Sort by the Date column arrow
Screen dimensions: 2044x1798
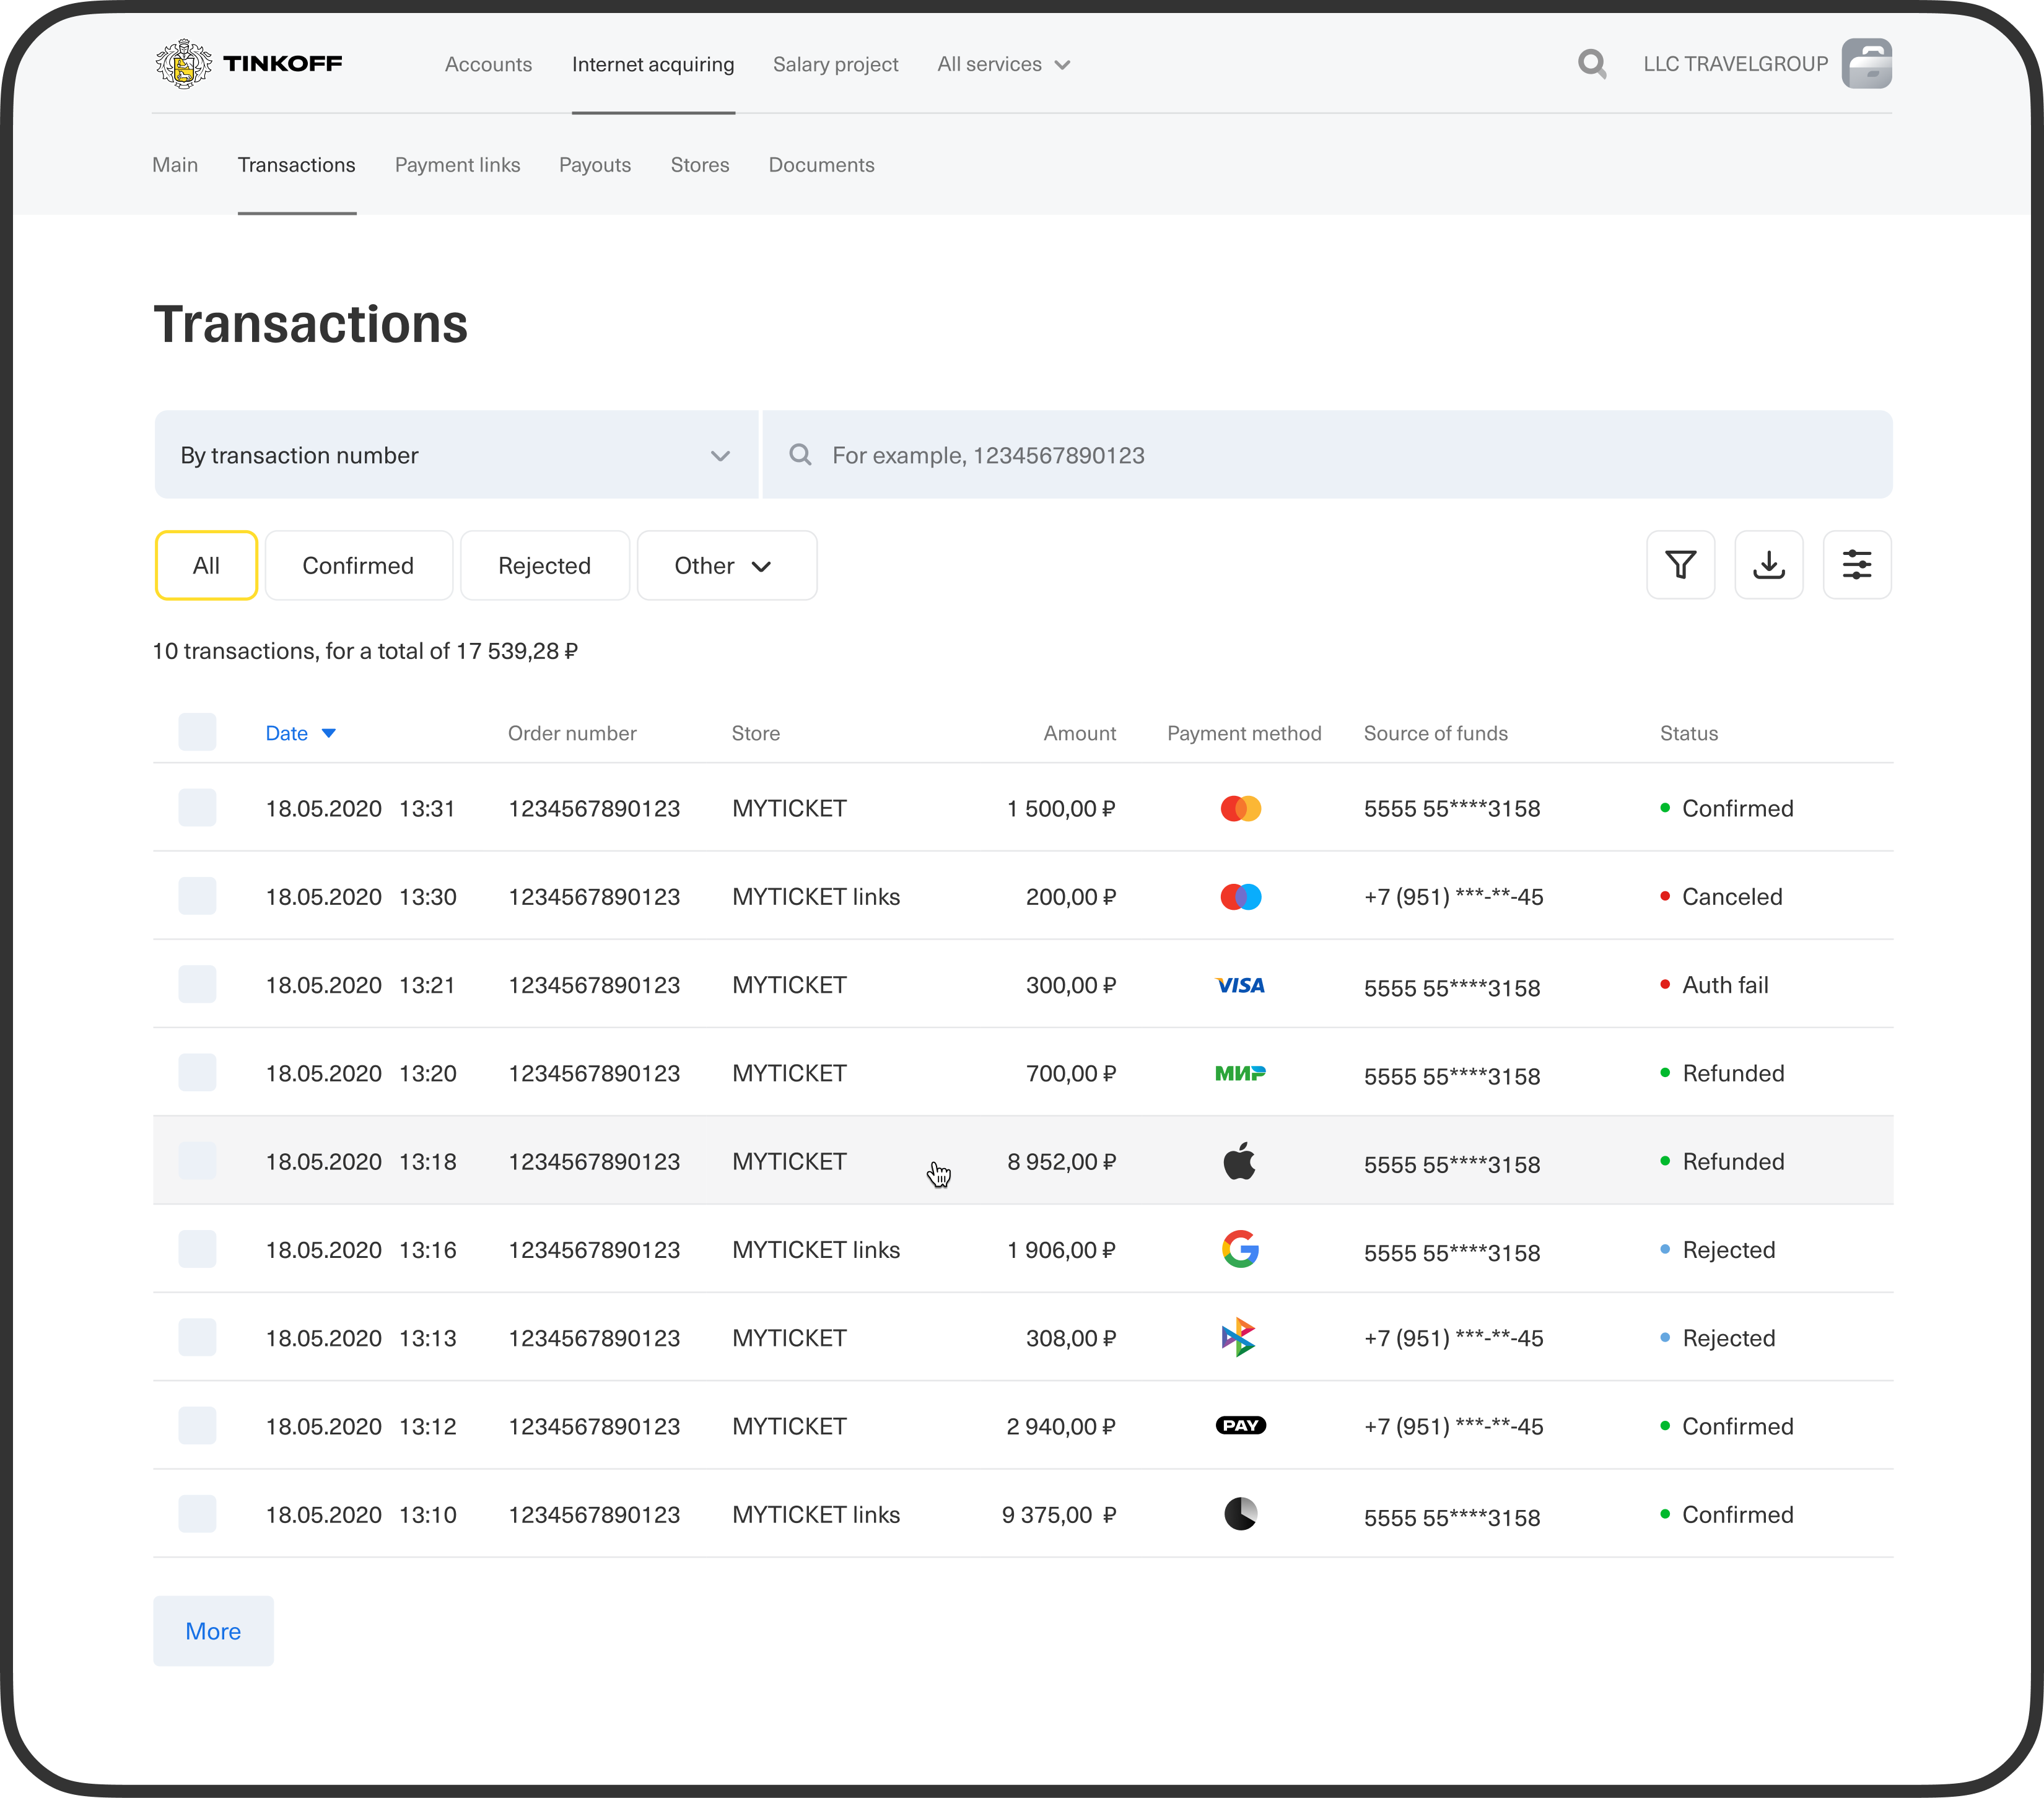pyautogui.click(x=329, y=734)
